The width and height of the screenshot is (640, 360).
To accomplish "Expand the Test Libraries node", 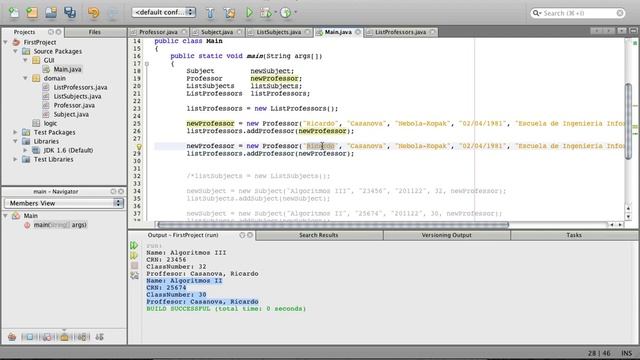I will point(16,159).
